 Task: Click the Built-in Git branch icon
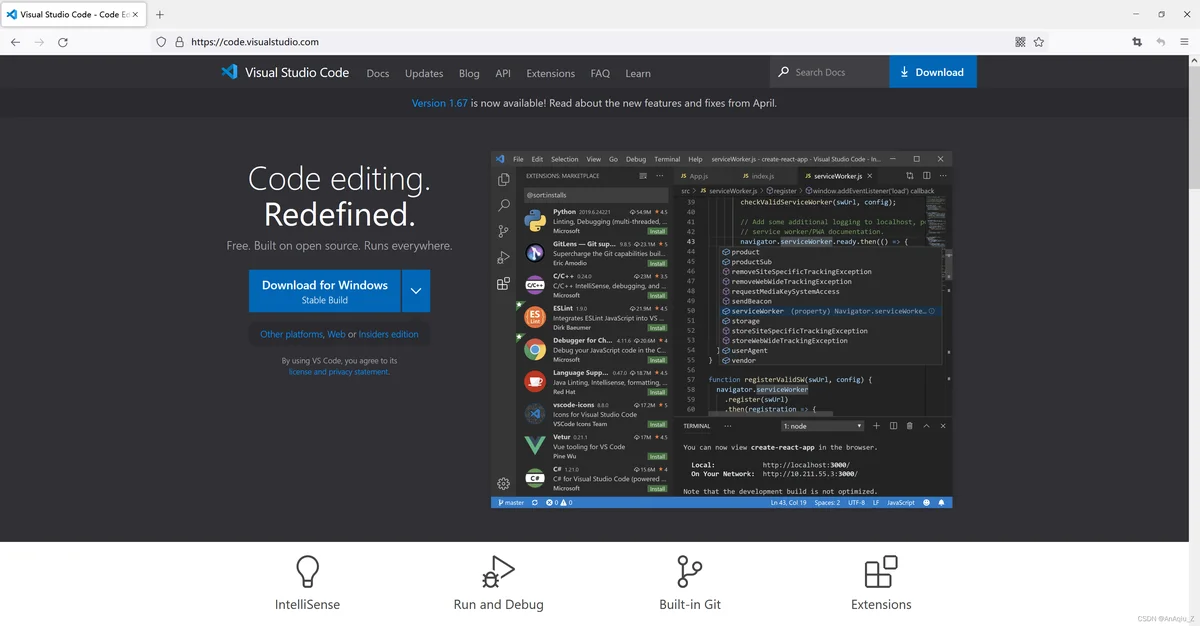click(x=689, y=571)
